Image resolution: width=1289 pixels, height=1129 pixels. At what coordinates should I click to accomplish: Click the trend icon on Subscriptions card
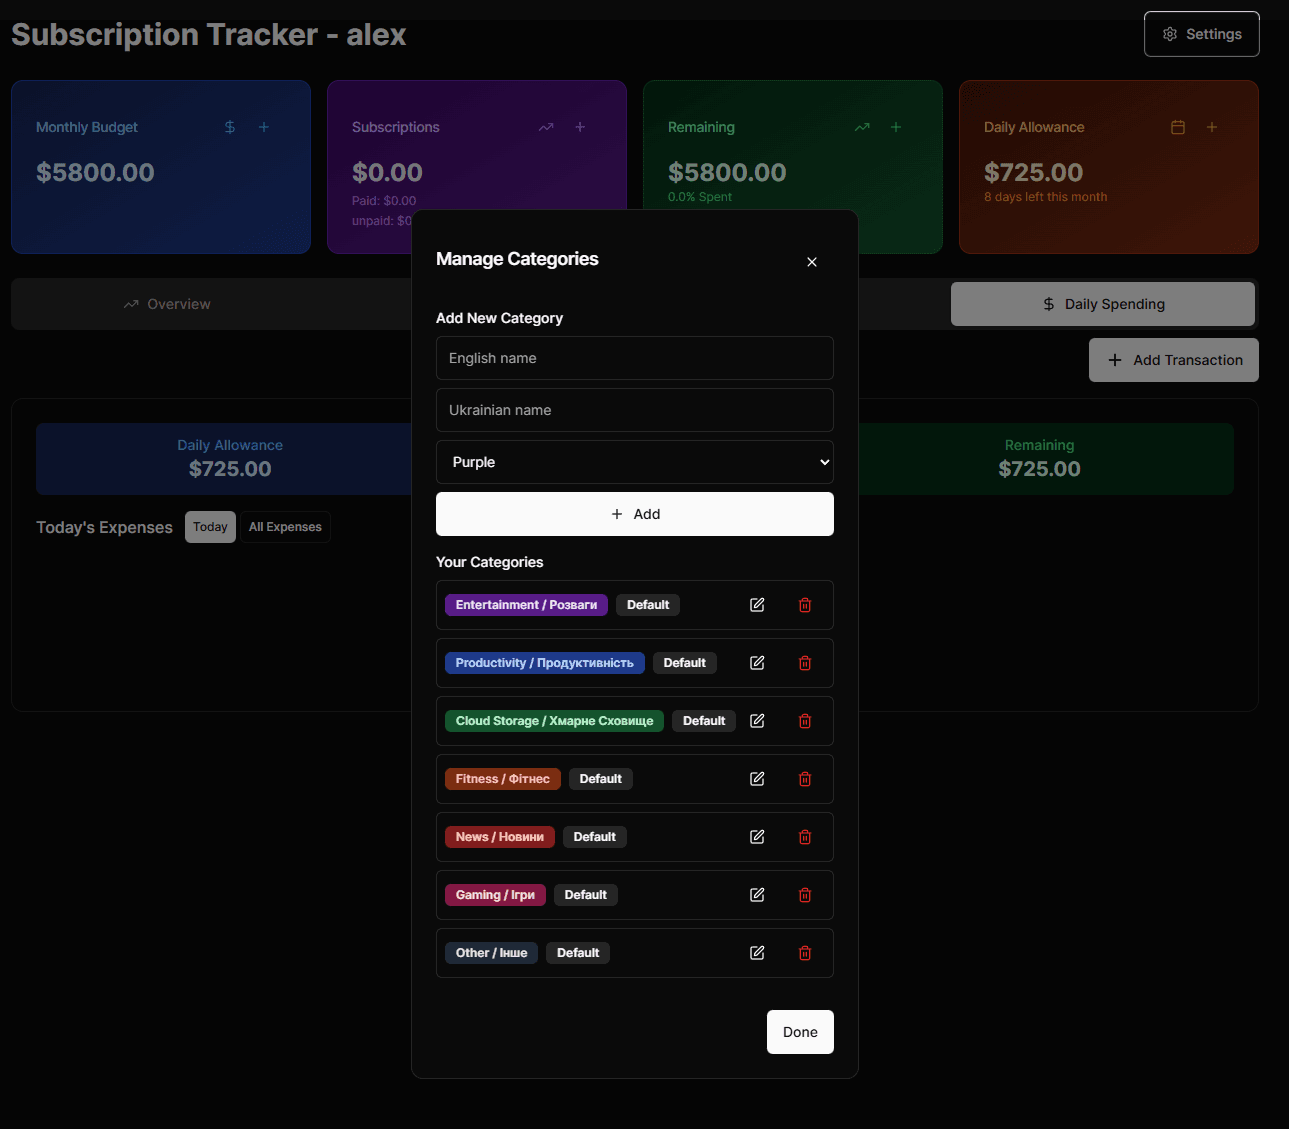pyautogui.click(x=545, y=127)
